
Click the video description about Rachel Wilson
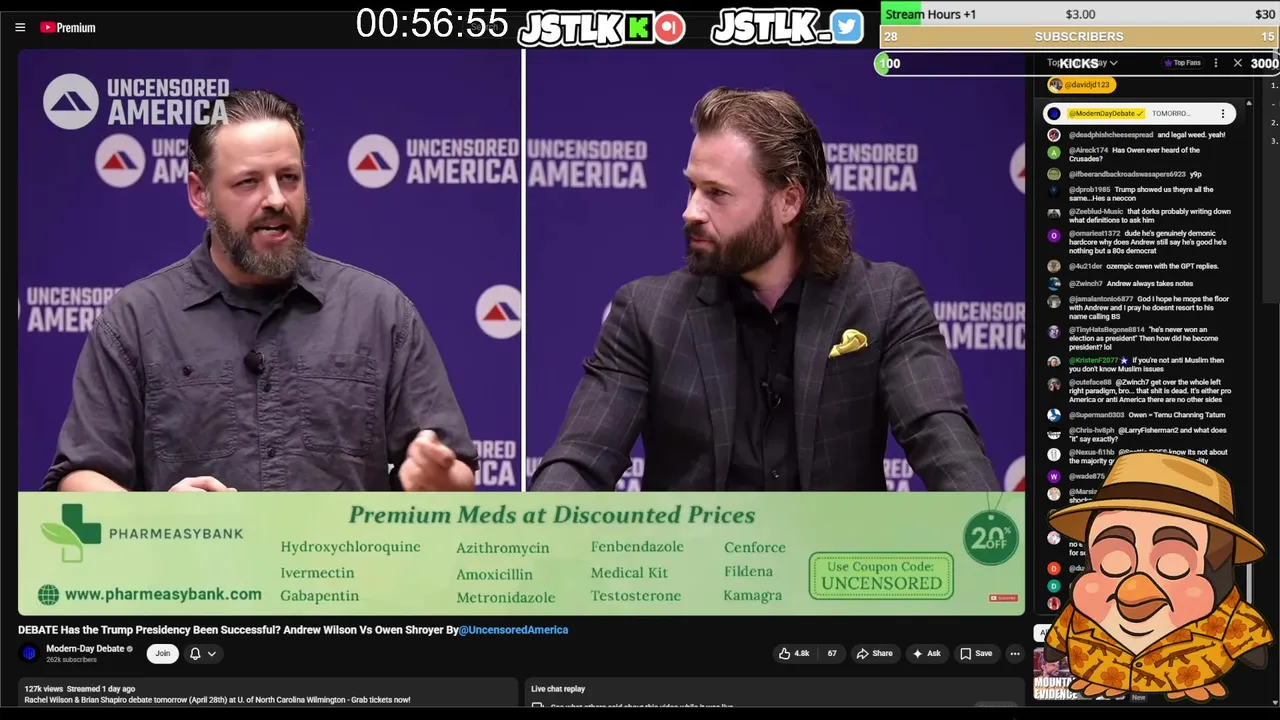[x=217, y=700]
